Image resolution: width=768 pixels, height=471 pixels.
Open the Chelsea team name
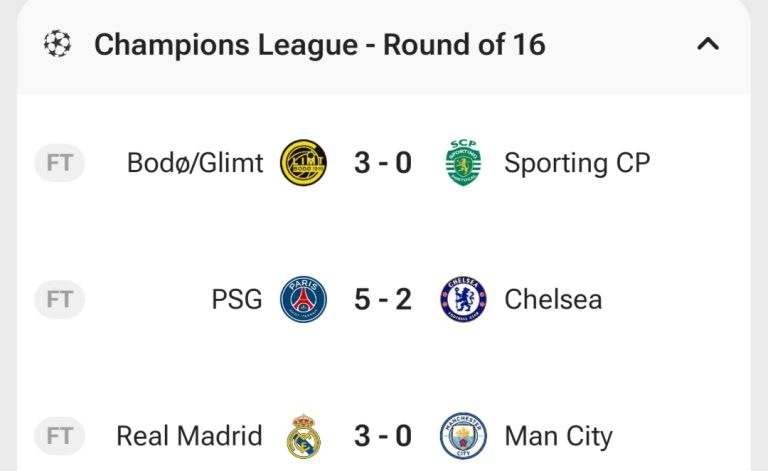tap(553, 299)
